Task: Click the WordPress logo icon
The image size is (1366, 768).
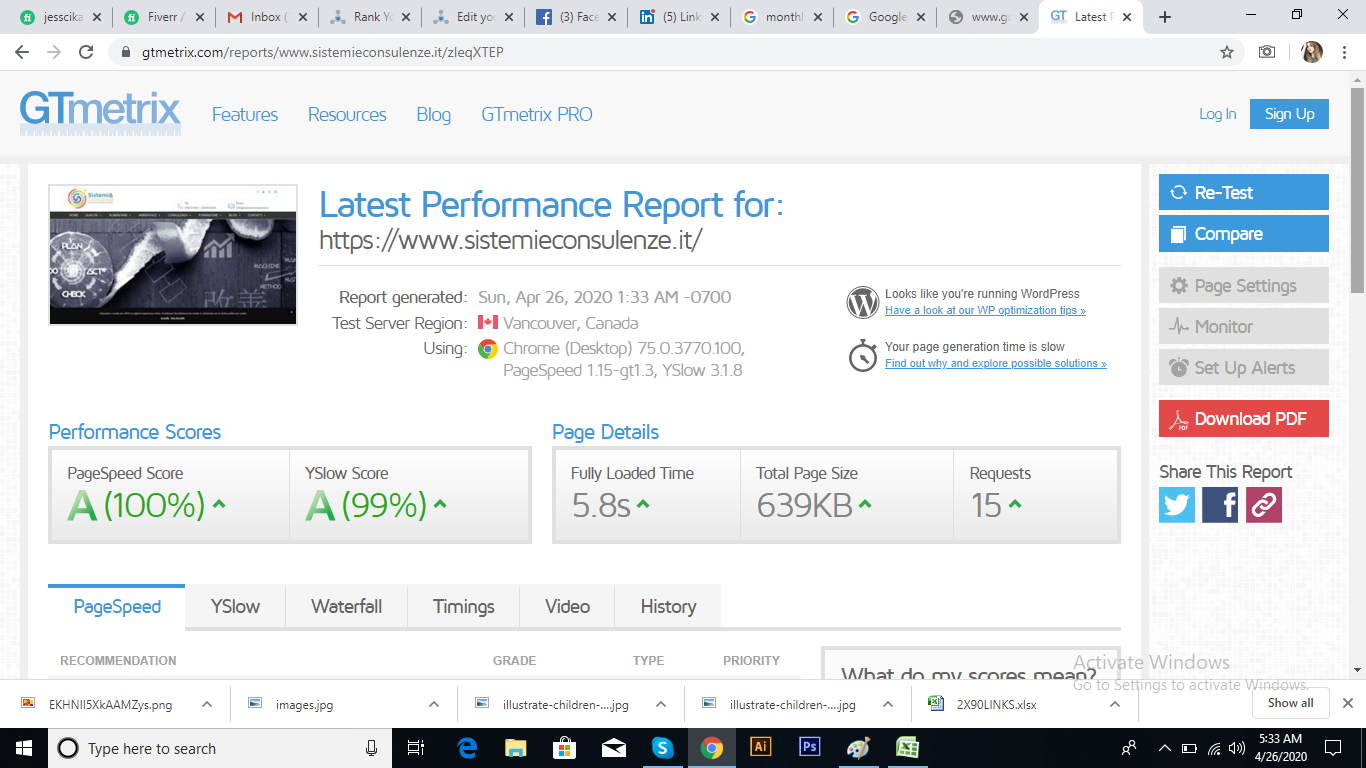Action: click(x=862, y=302)
